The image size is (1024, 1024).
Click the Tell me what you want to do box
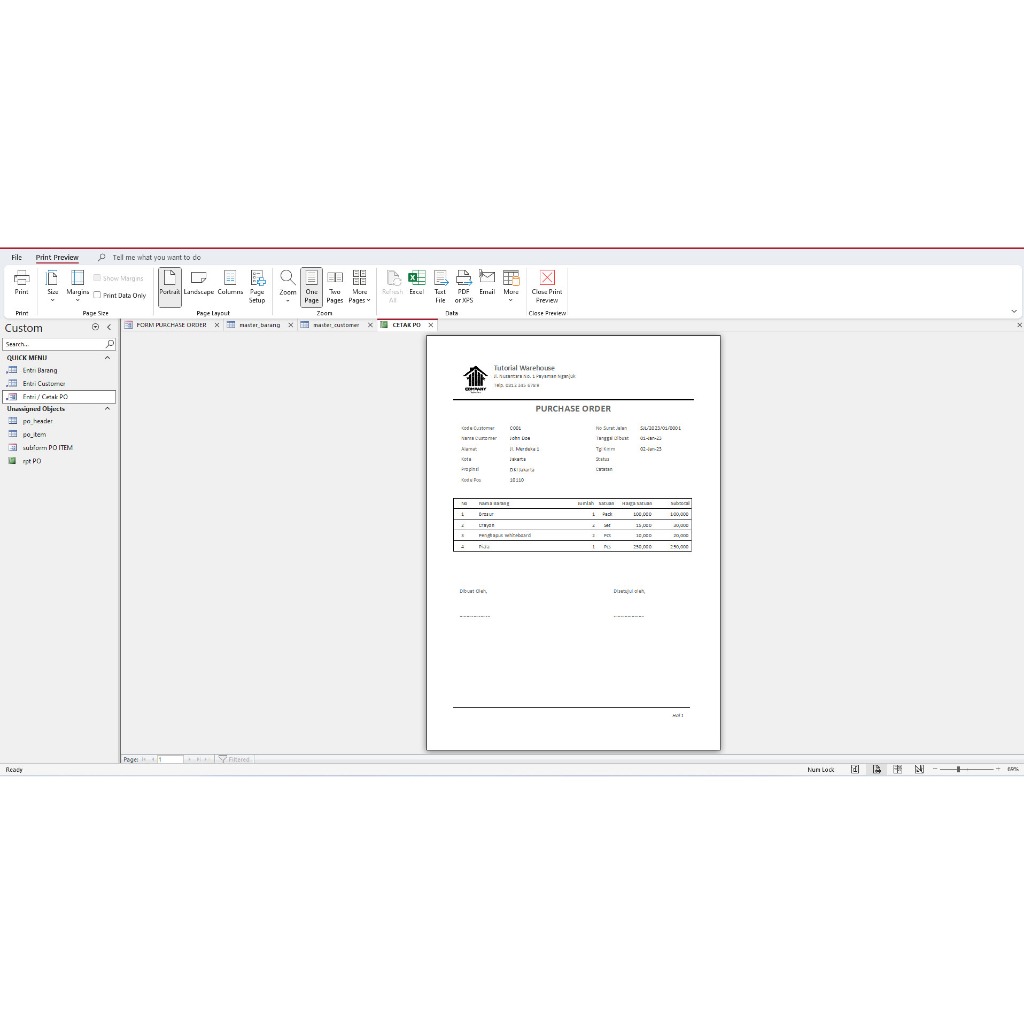point(156,257)
